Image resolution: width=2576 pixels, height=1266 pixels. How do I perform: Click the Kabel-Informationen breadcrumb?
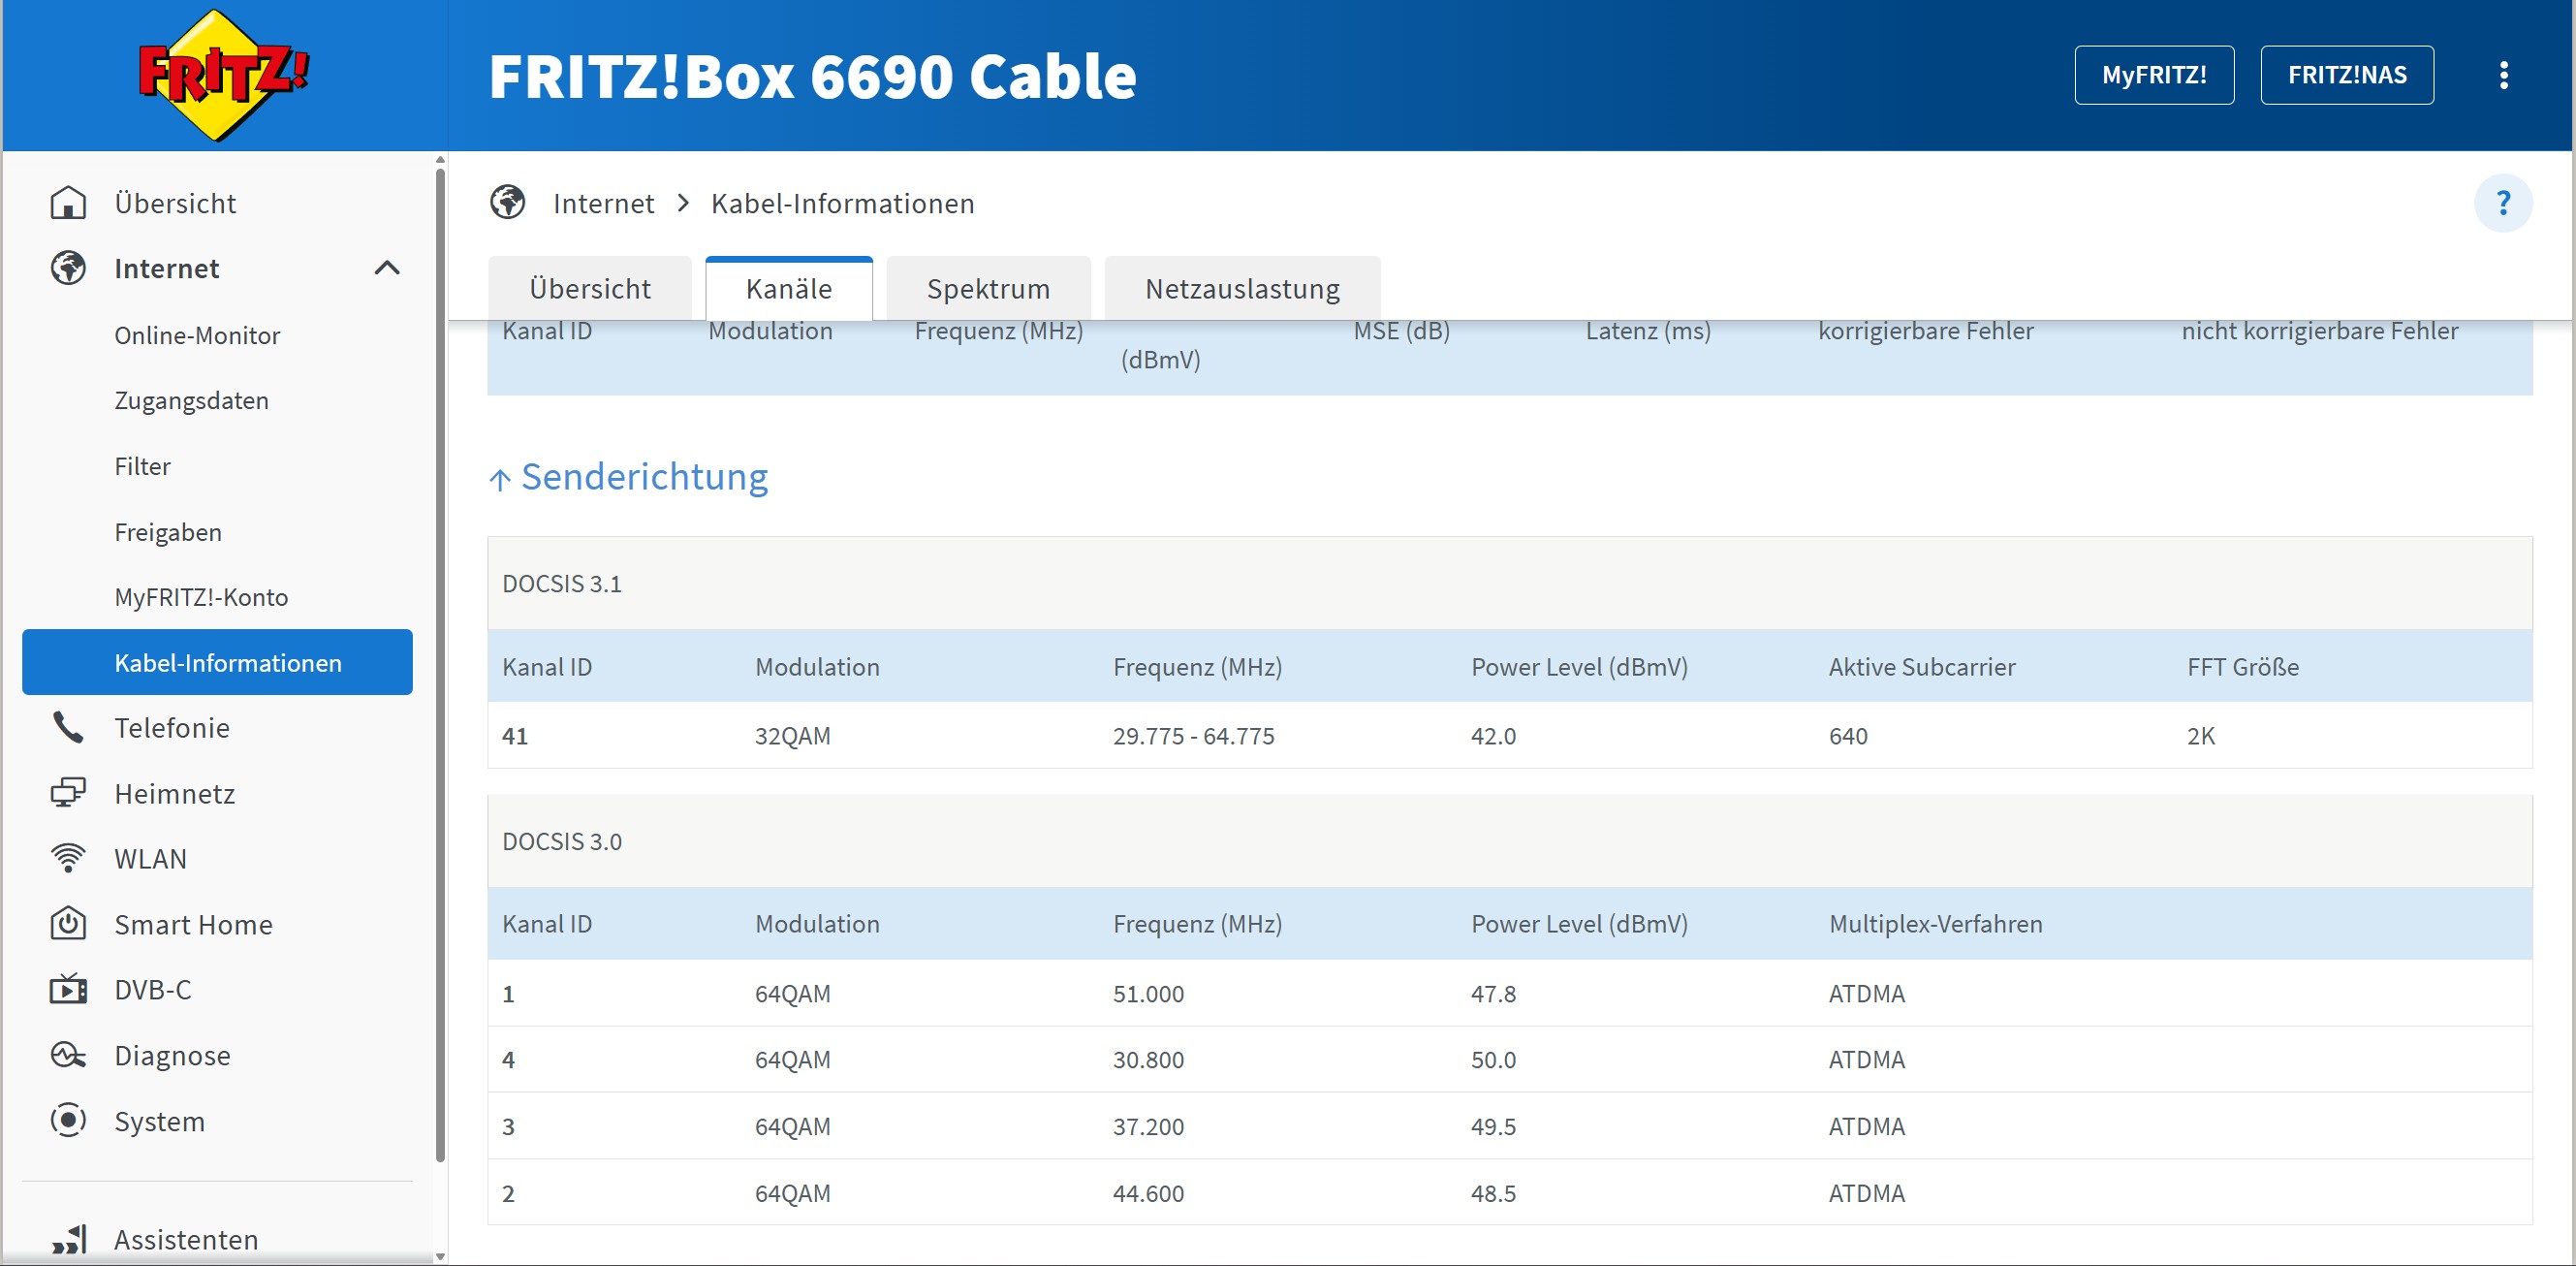842,203
